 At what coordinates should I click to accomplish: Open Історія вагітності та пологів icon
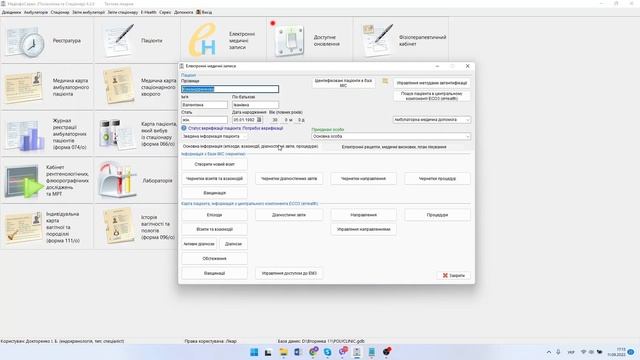[x=118, y=227]
